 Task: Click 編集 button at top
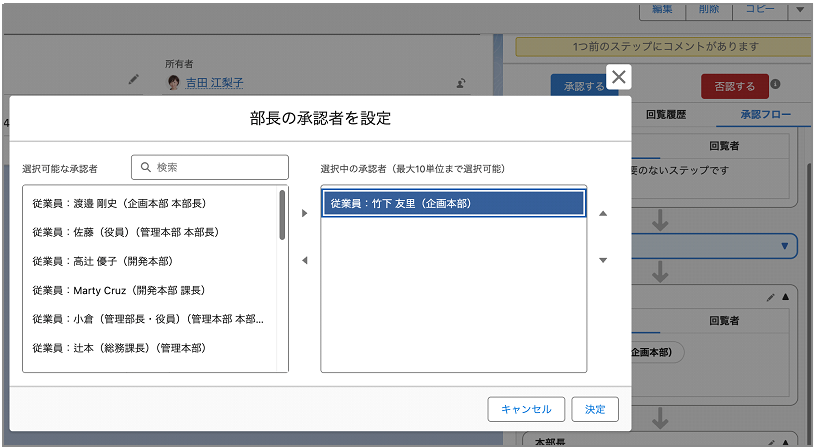(662, 10)
